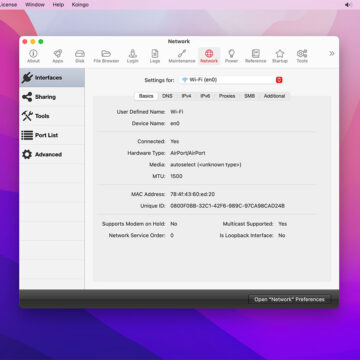Image resolution: width=360 pixels, height=360 pixels.
Task: Click the volume icon in menu bar
Action: click(348, 5)
